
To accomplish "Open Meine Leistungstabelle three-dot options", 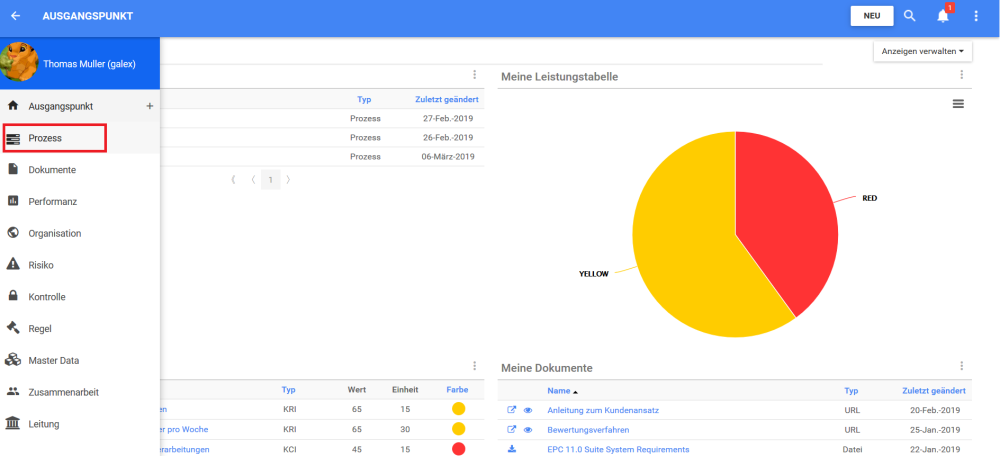I will coord(961,75).
